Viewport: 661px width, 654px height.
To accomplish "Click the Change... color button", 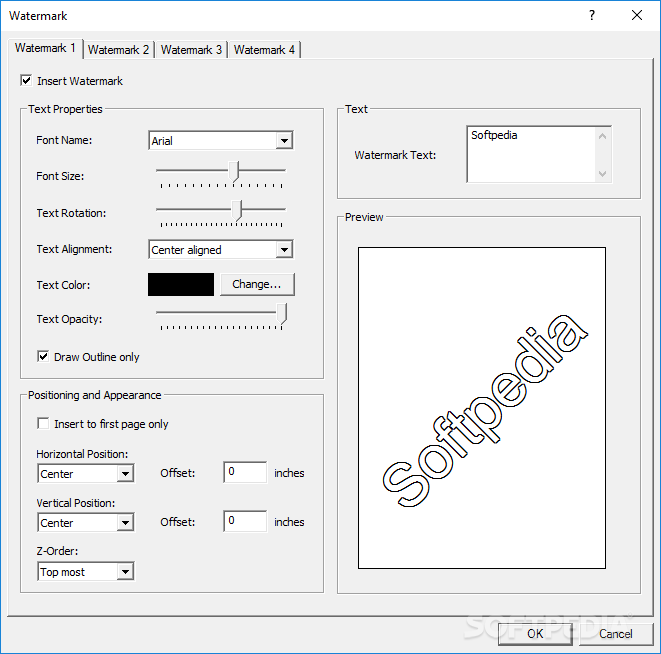I will tap(257, 285).
